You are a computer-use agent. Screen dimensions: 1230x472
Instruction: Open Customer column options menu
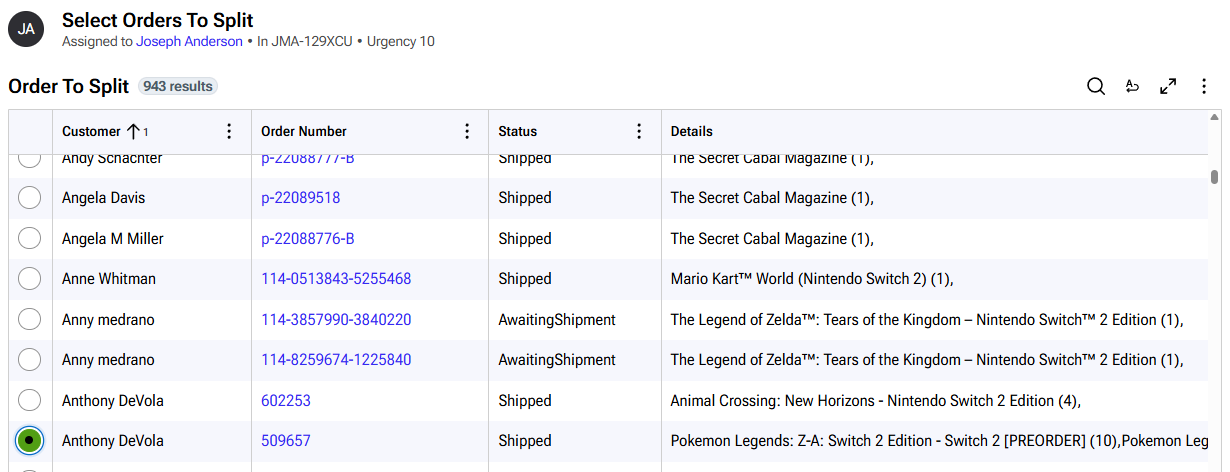[x=229, y=131]
